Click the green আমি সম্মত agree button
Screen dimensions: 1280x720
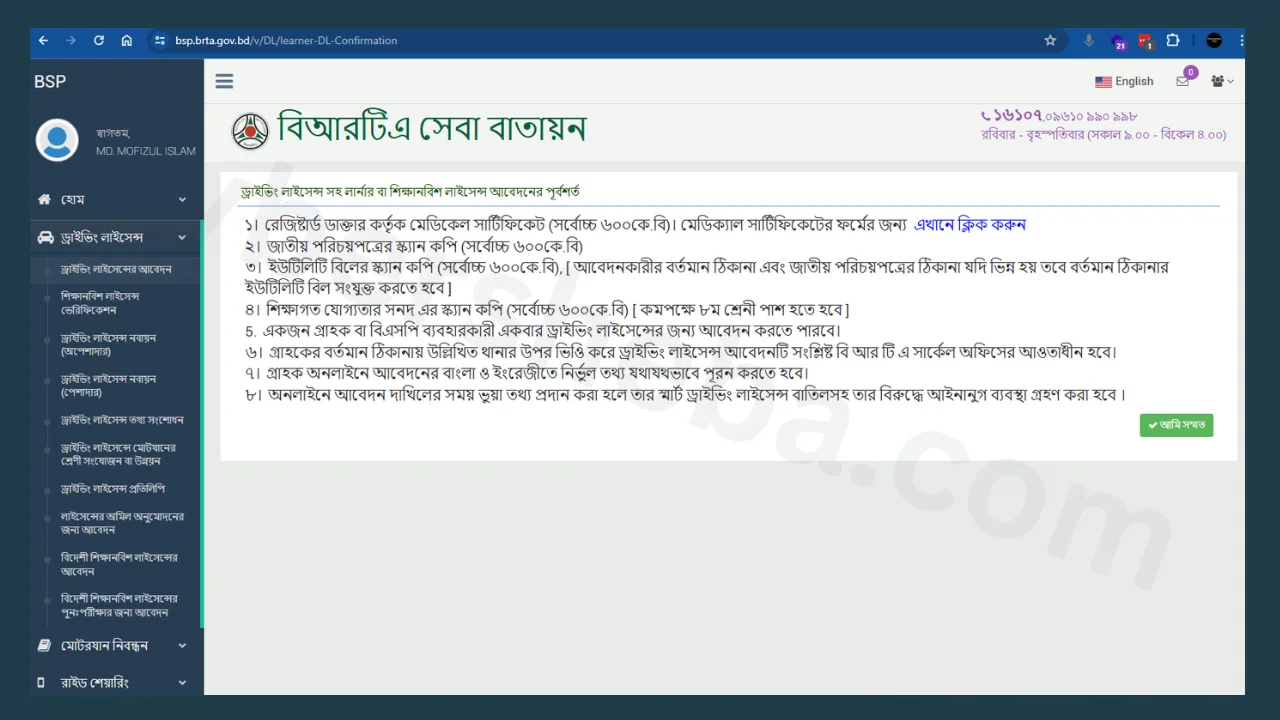(1176, 424)
